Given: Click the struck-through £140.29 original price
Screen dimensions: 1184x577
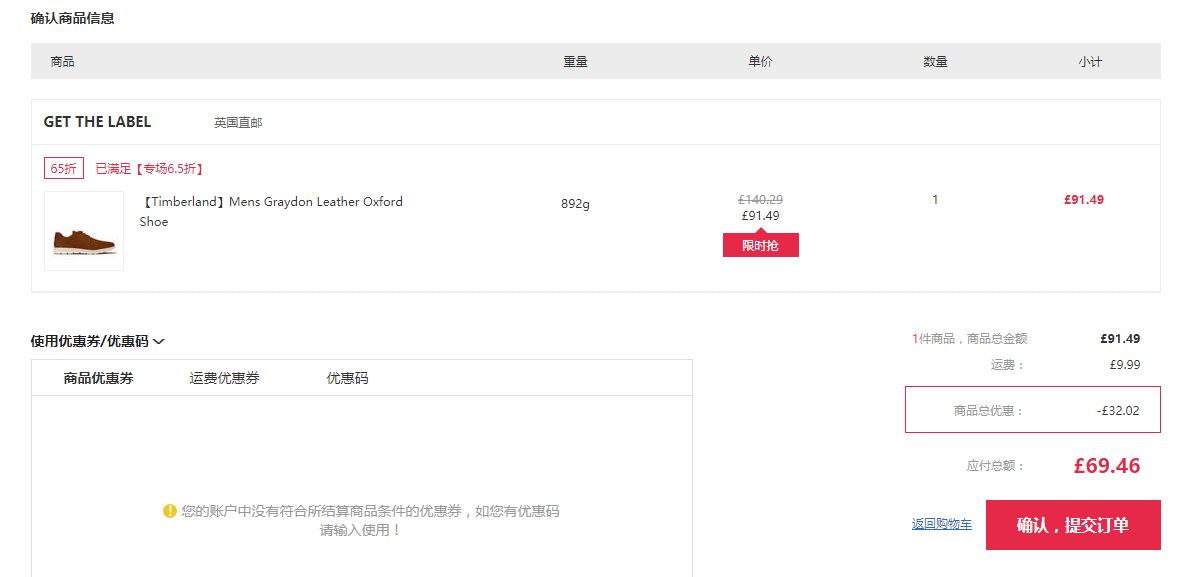Looking at the screenshot, I should (x=760, y=199).
